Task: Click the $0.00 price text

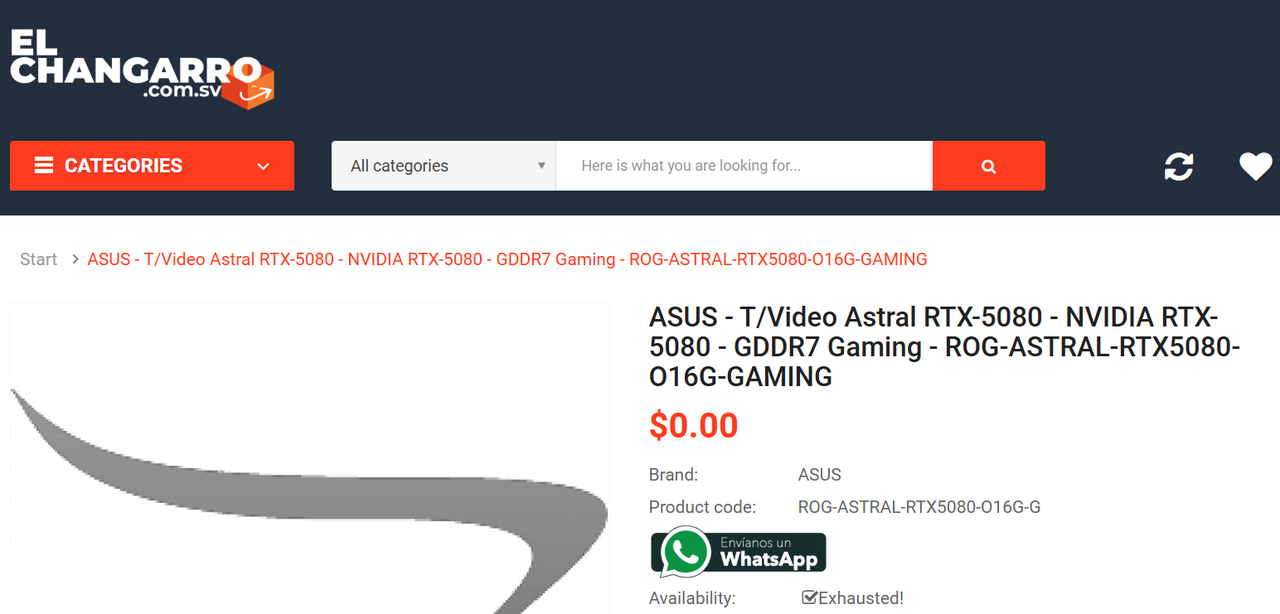Action: pyautogui.click(x=693, y=425)
